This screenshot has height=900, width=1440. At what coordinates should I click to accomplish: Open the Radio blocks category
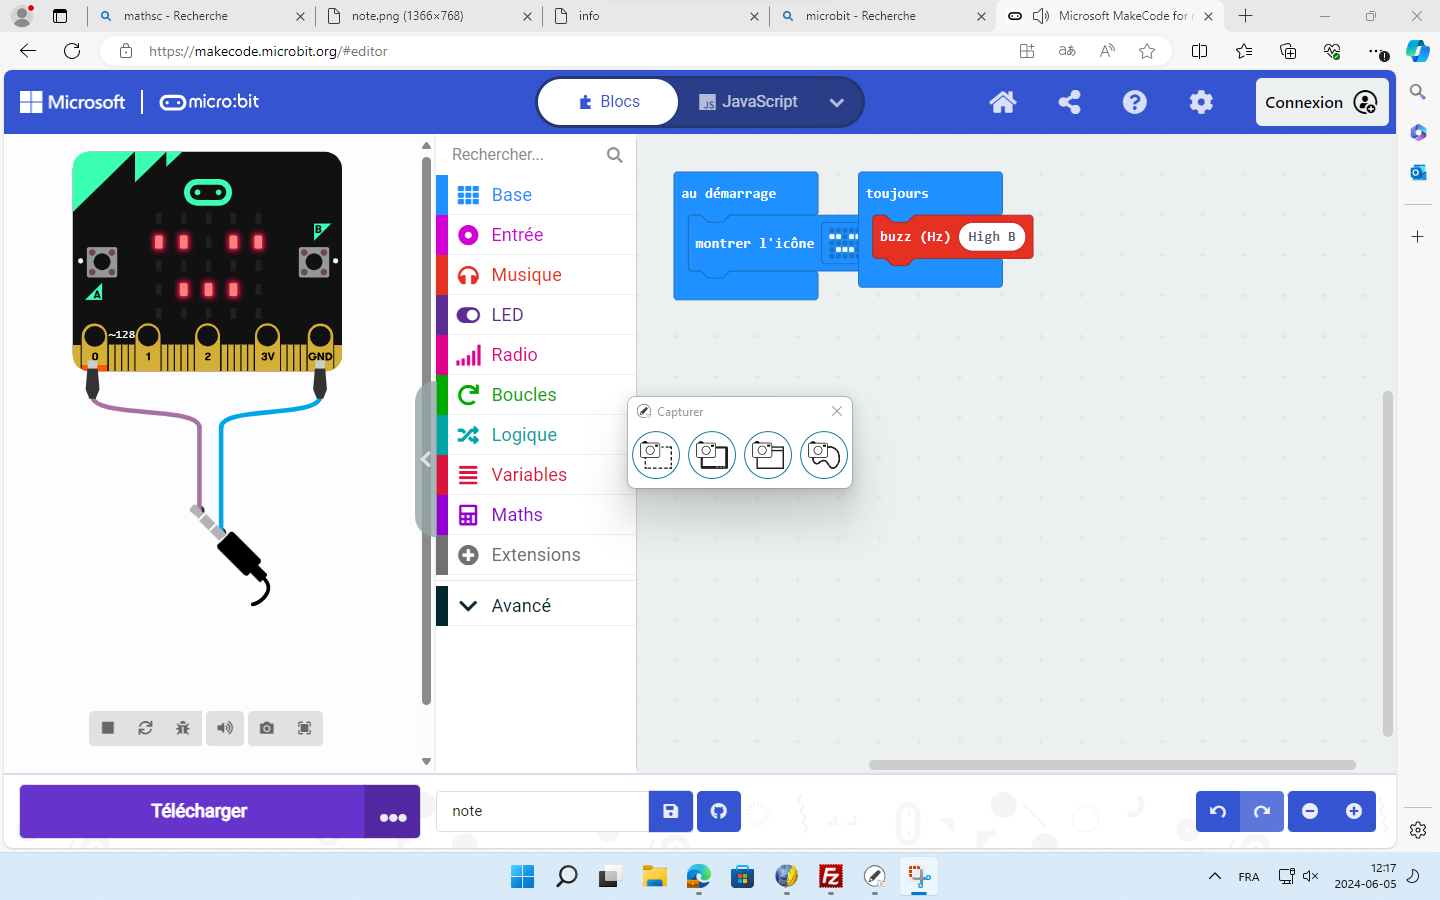[536, 355]
